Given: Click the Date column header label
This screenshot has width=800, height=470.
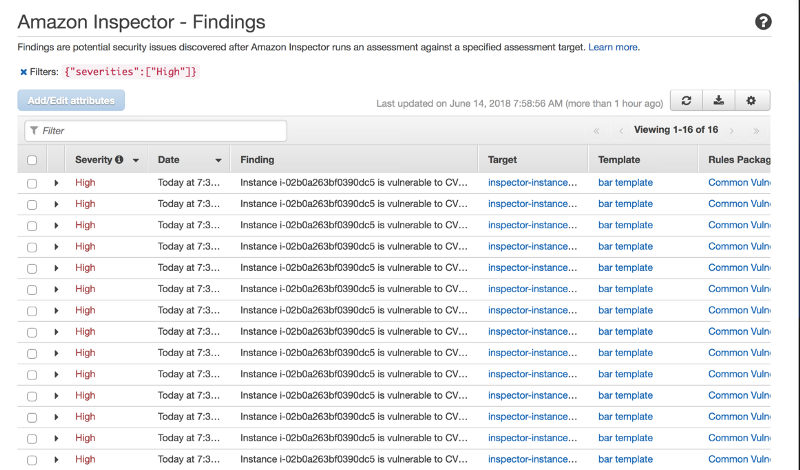Looking at the screenshot, I should coord(168,160).
